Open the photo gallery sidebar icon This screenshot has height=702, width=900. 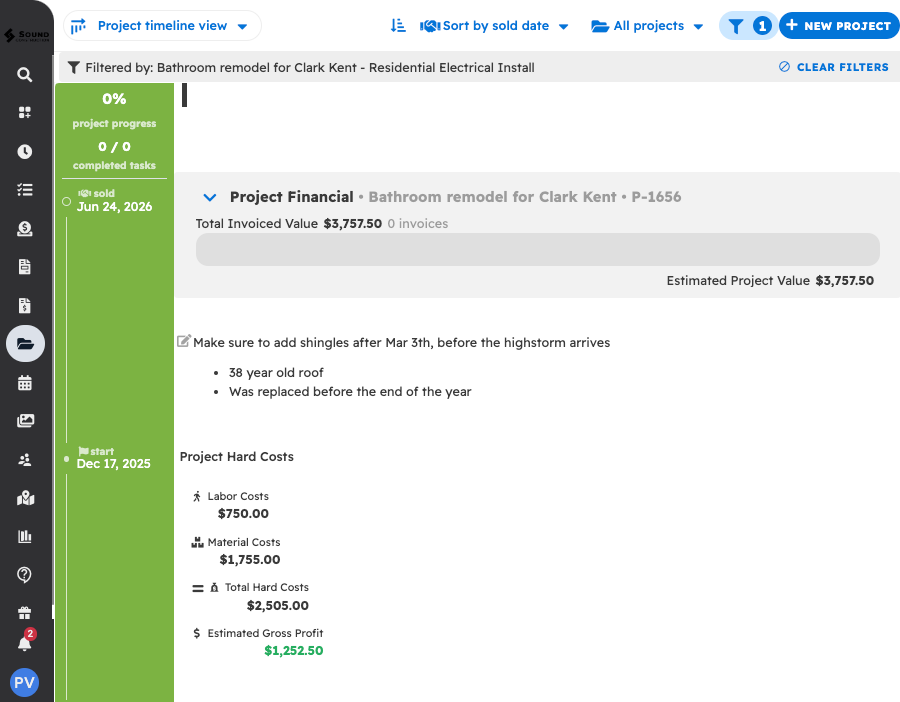point(25,421)
